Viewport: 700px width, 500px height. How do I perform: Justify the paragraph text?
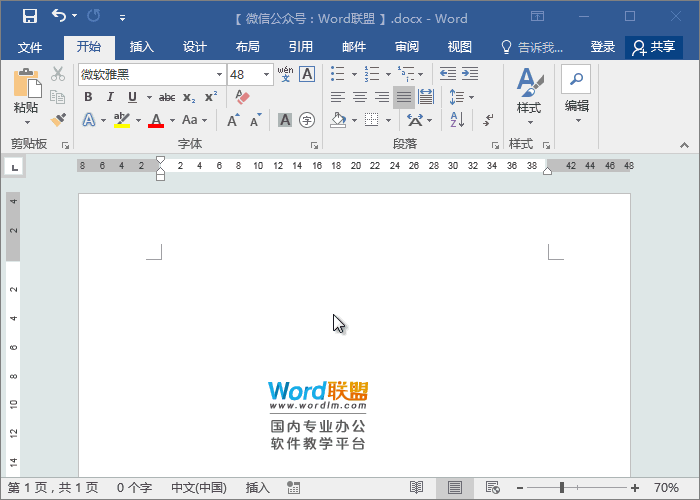404,97
